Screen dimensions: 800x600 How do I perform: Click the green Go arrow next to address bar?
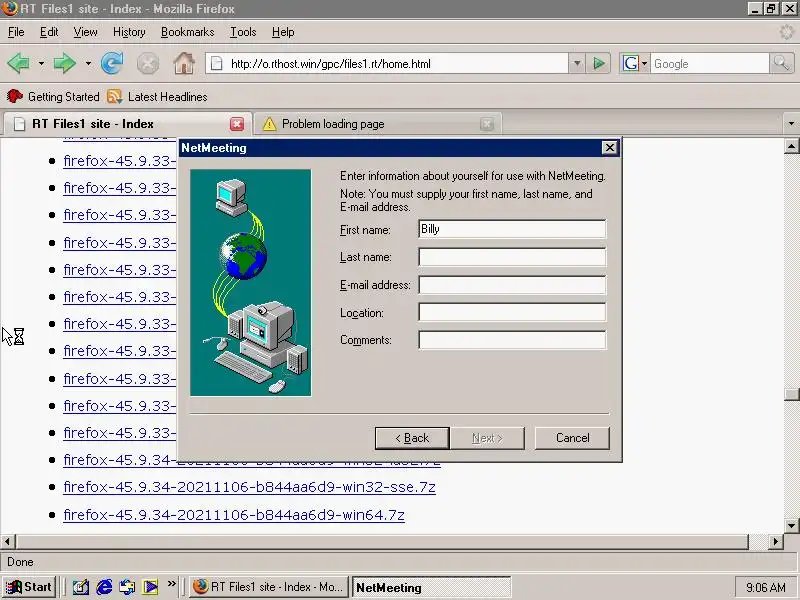(x=598, y=64)
